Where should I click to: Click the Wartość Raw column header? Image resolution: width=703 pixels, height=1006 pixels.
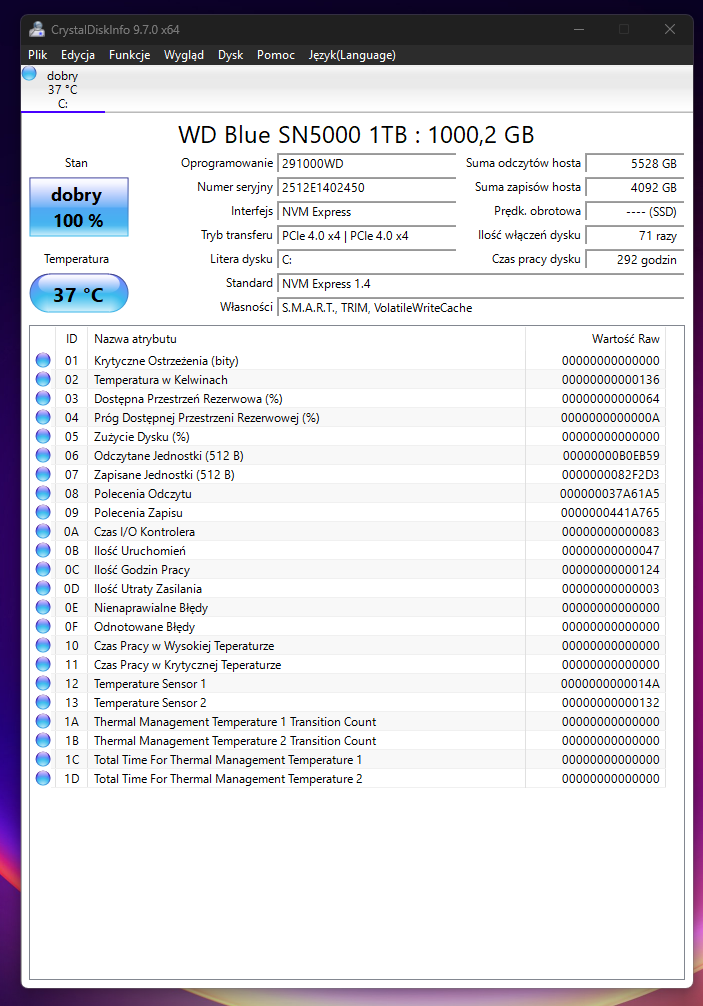pos(625,339)
